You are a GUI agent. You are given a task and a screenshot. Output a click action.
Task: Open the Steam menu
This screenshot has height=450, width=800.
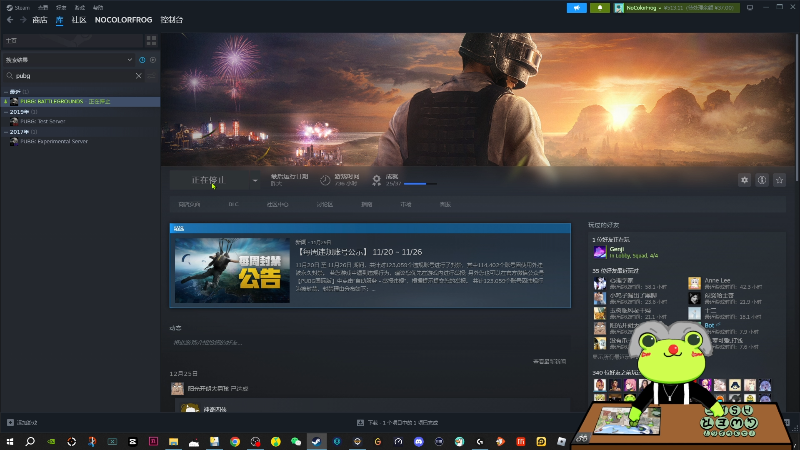(x=18, y=8)
